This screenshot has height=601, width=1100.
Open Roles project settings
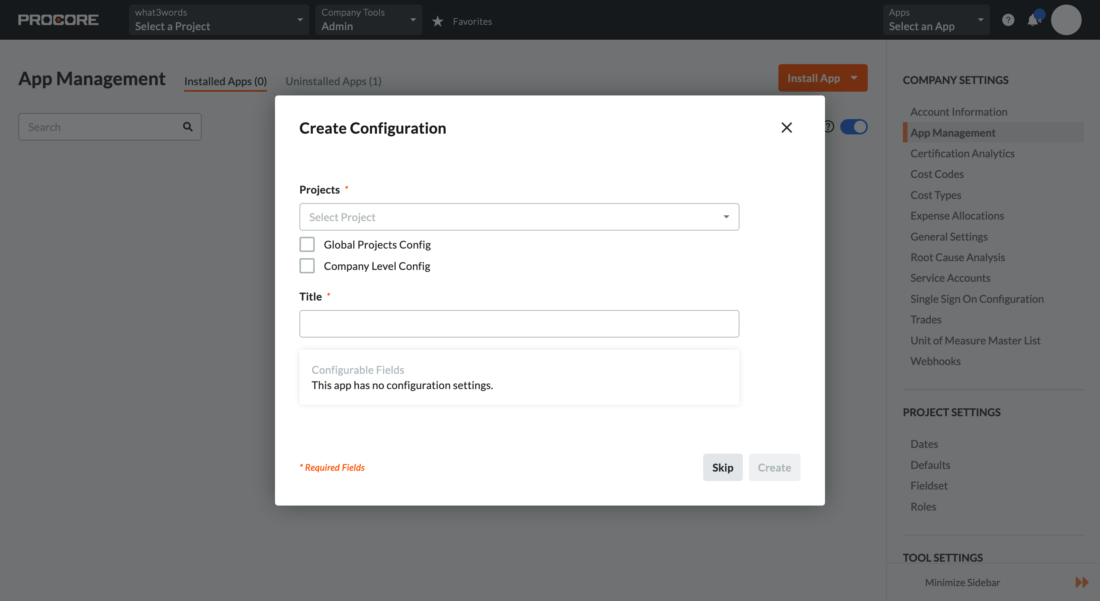tap(923, 506)
